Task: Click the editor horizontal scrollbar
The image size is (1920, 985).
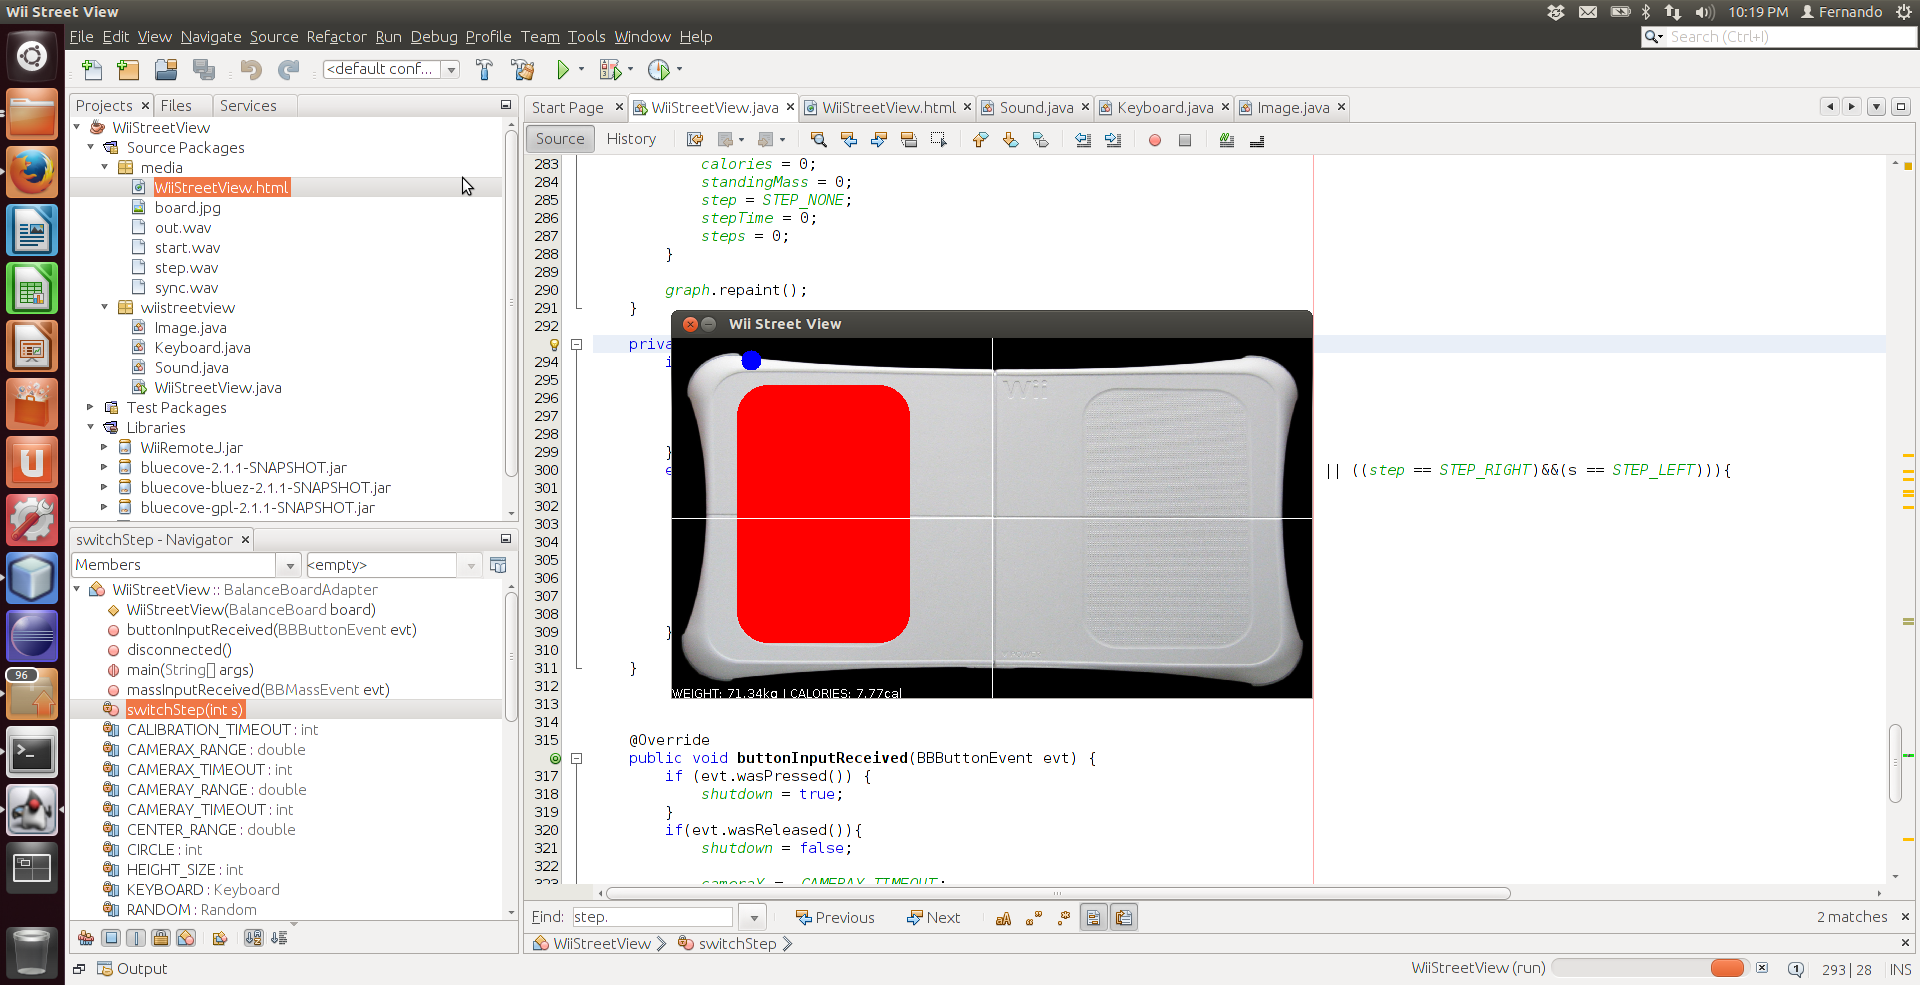Action: pyautogui.click(x=1058, y=894)
